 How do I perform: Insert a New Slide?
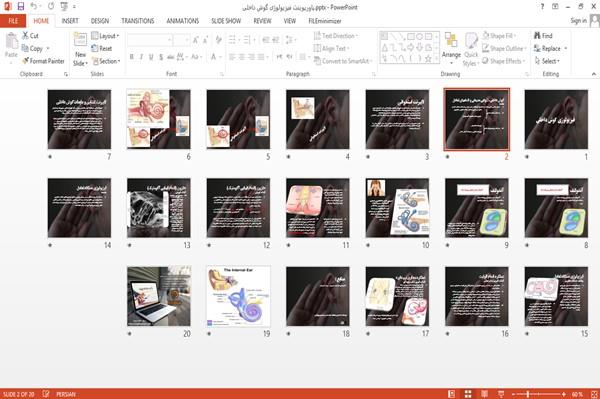point(80,50)
